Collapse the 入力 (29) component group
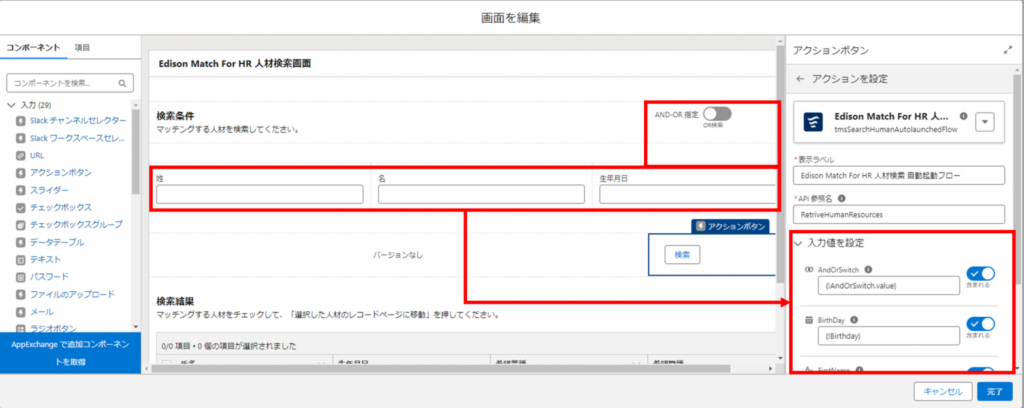 pos(11,104)
